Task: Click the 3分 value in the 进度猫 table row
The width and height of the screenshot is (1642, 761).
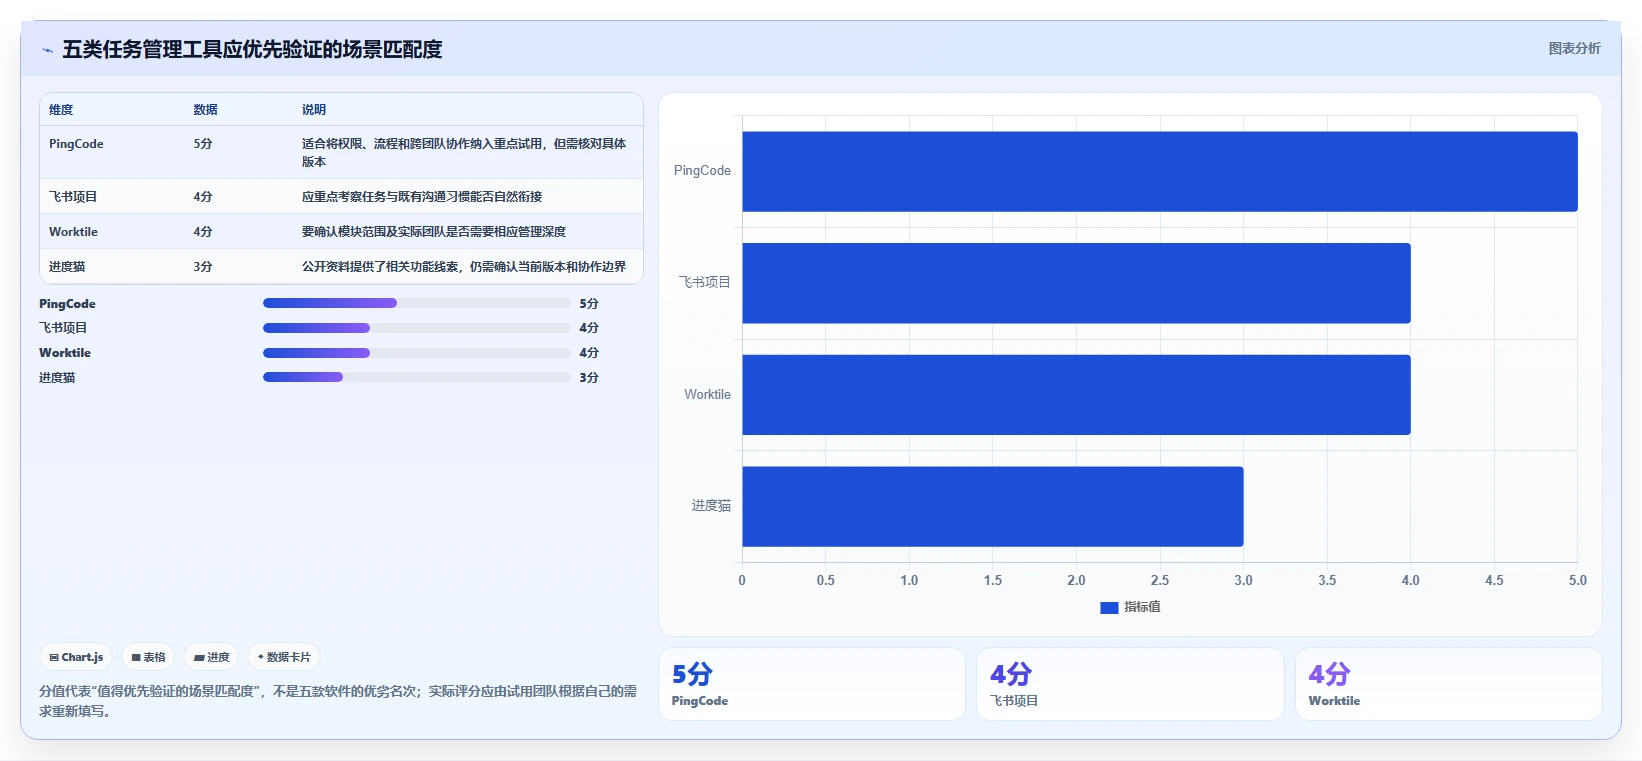Action: pyautogui.click(x=203, y=267)
